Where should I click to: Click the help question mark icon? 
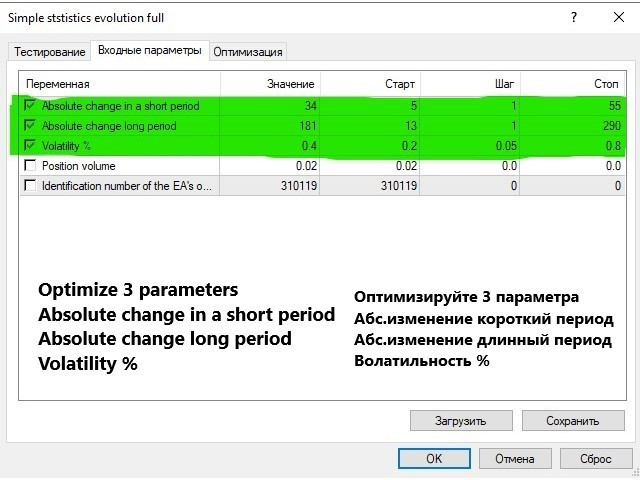tap(574, 18)
